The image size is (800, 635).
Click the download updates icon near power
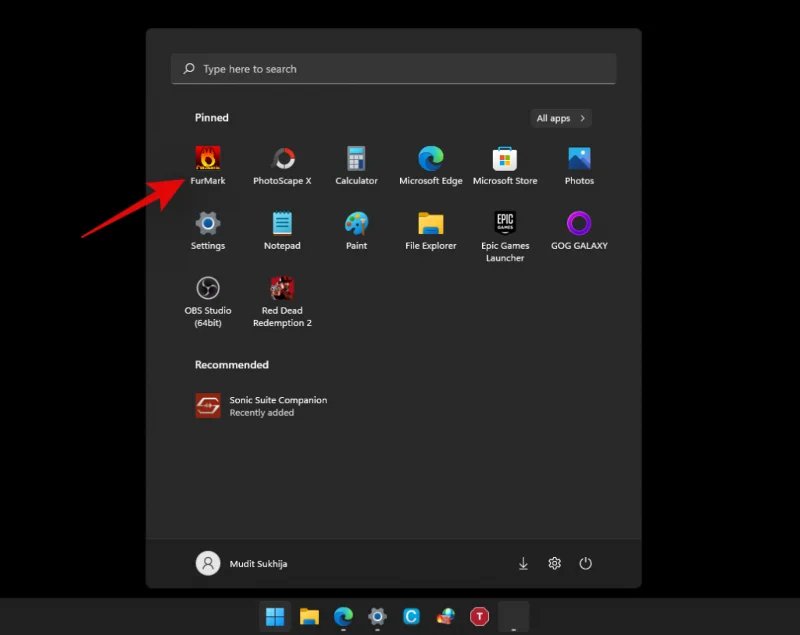point(523,563)
